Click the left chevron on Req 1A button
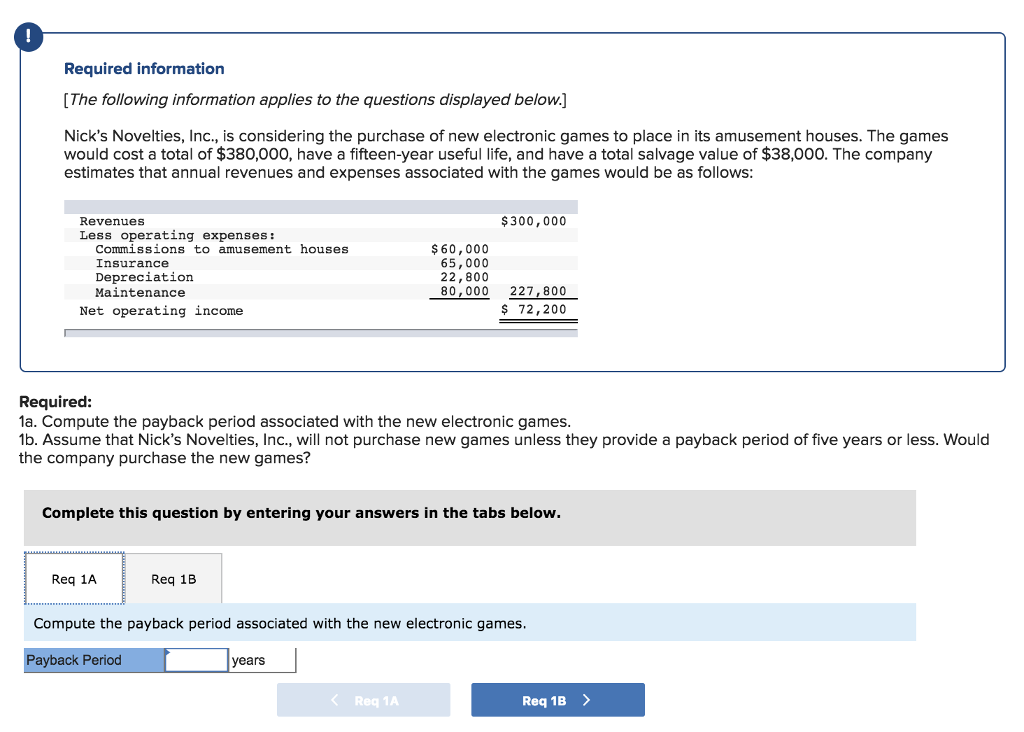Screen dimensions: 1024x732 [335, 700]
